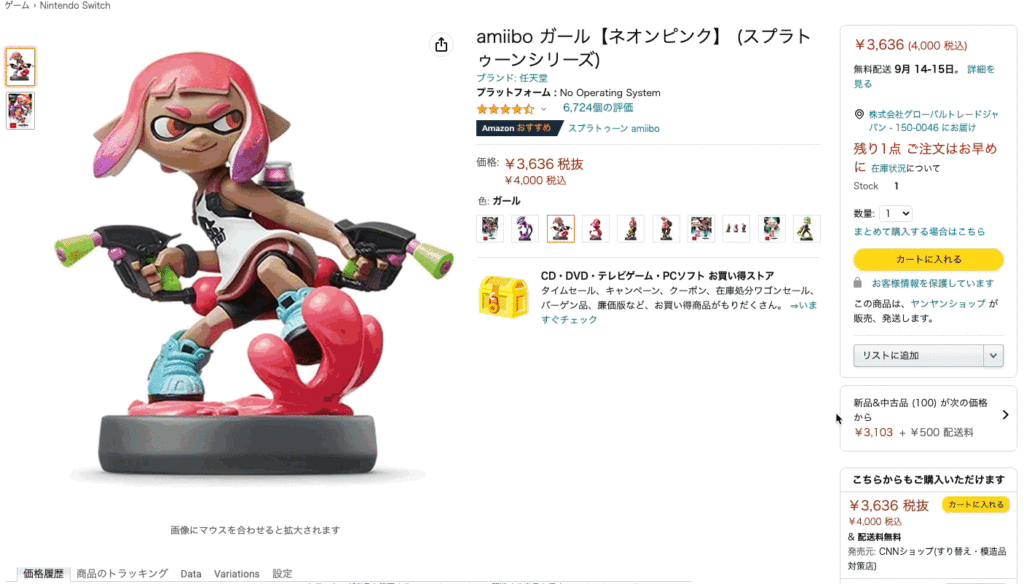Screen dimensions: 1024x584
Task: Expand the rating breakdown chevron
Action: pos(543,109)
